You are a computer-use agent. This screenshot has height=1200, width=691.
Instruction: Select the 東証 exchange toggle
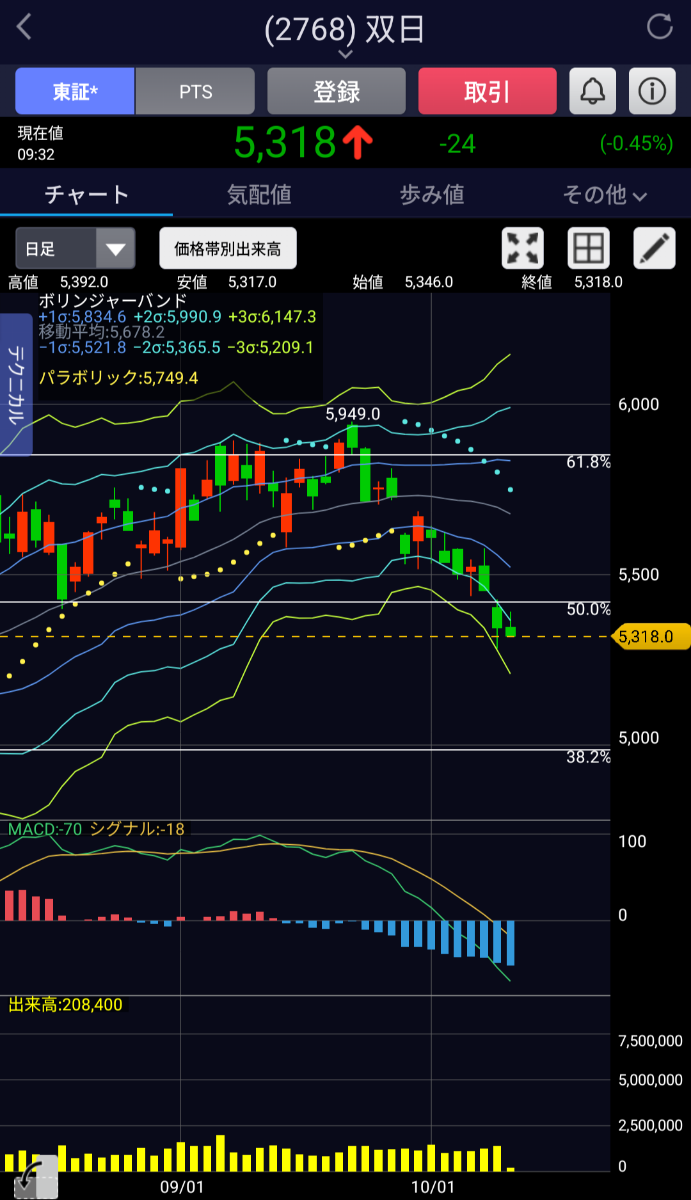(x=75, y=92)
